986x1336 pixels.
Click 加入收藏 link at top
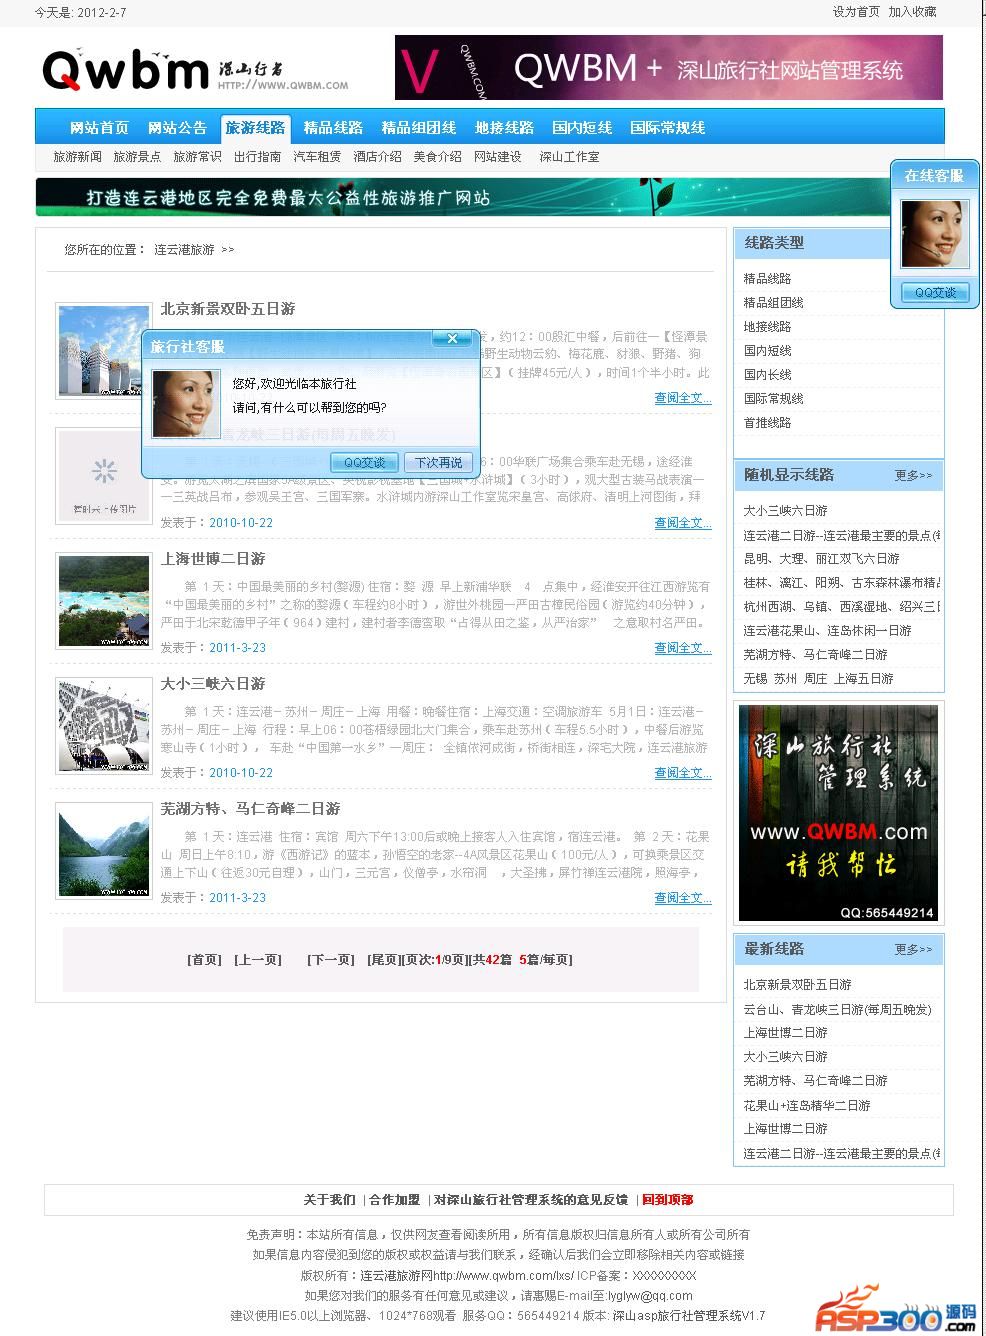(x=912, y=12)
